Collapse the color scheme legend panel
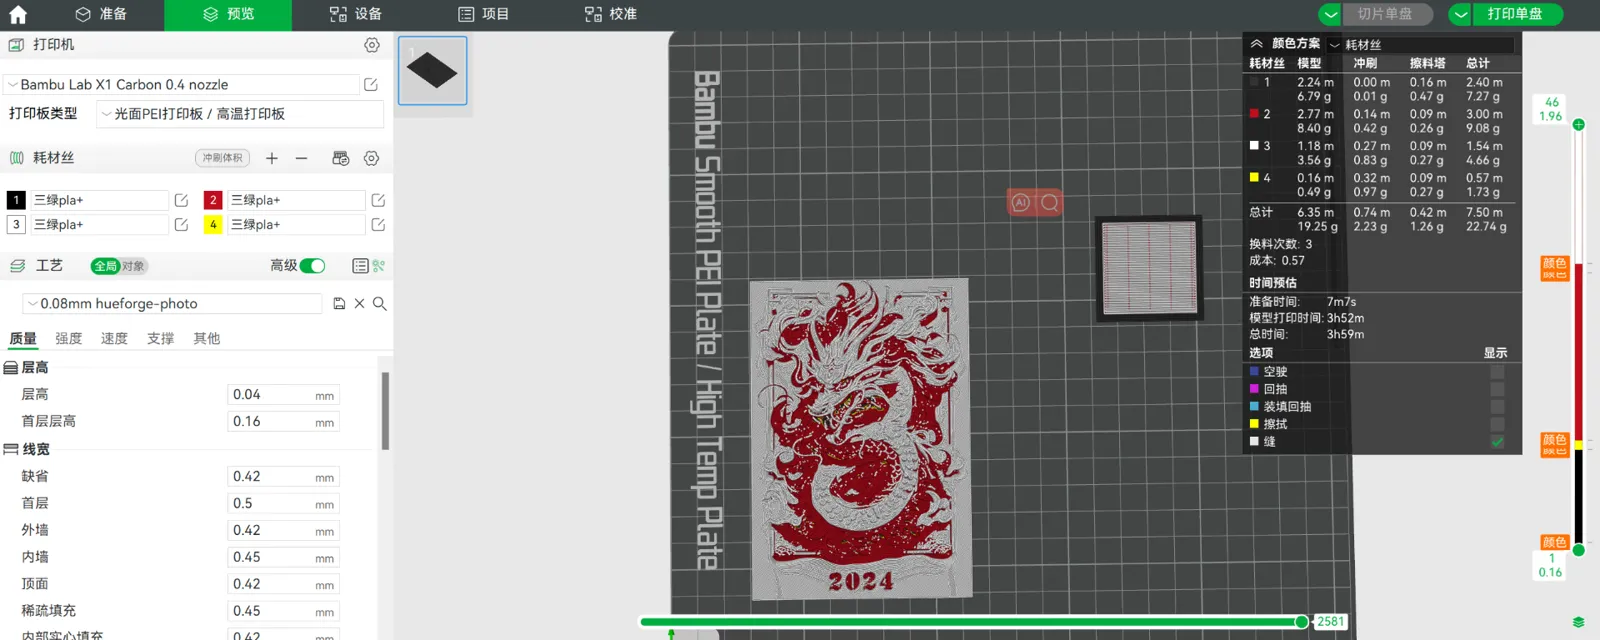 pyautogui.click(x=1256, y=44)
